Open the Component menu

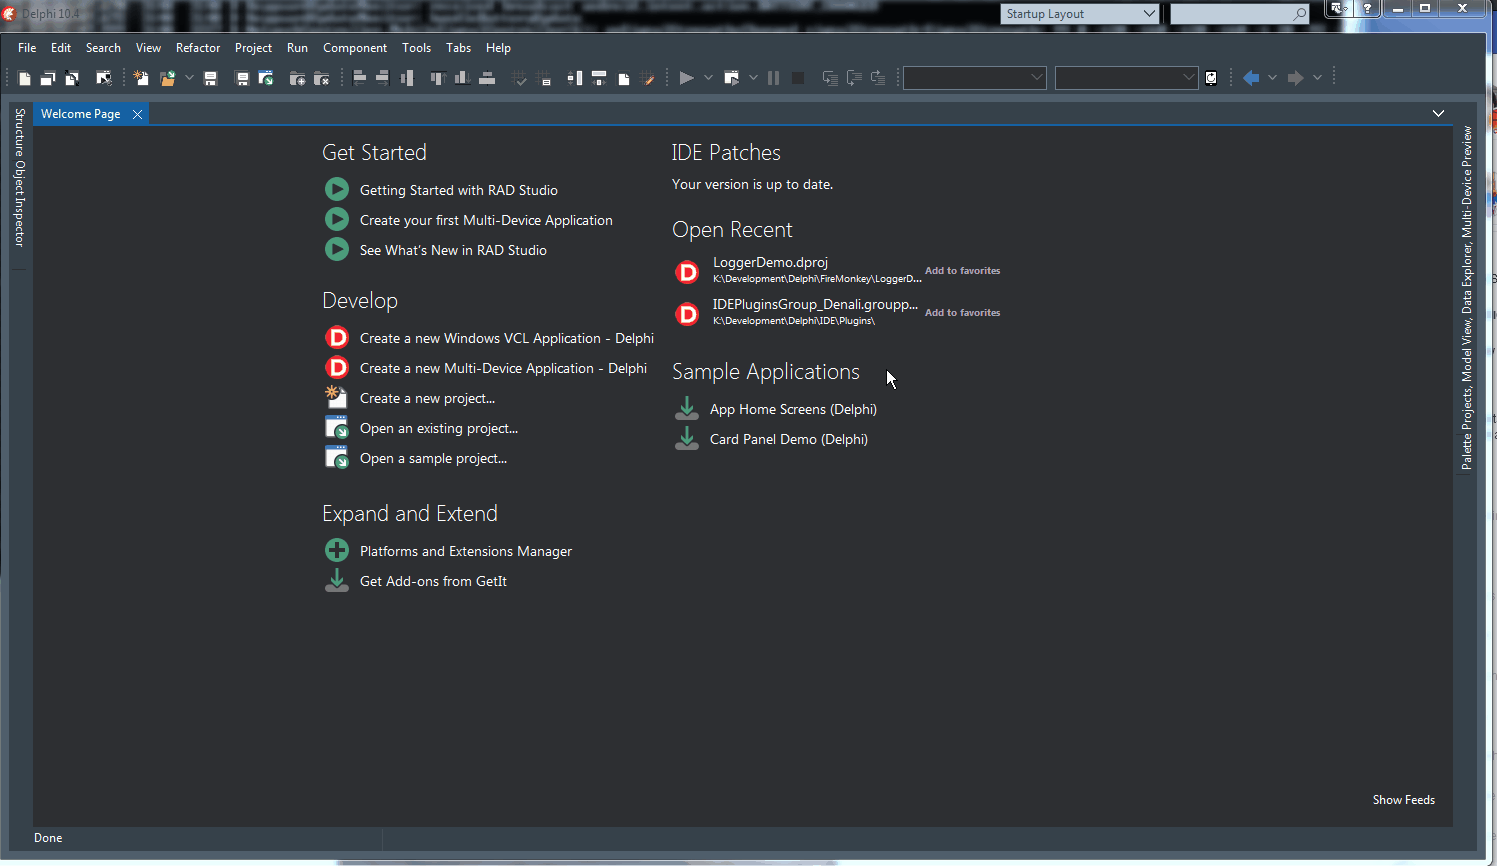pos(355,48)
